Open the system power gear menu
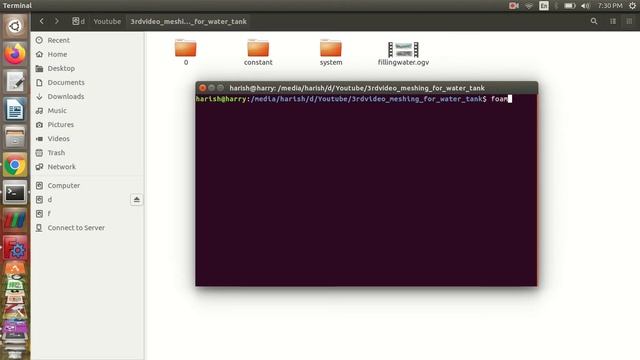This screenshot has height=360, width=640. pyautogui.click(x=632, y=6)
